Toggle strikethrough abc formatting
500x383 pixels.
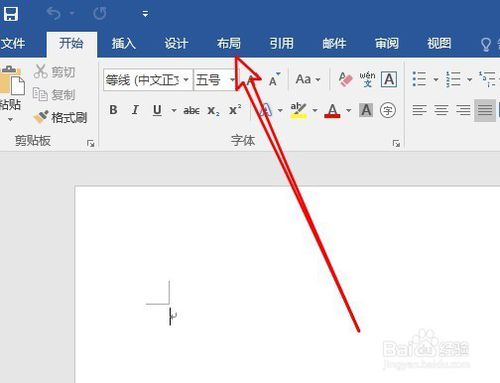[x=192, y=110]
